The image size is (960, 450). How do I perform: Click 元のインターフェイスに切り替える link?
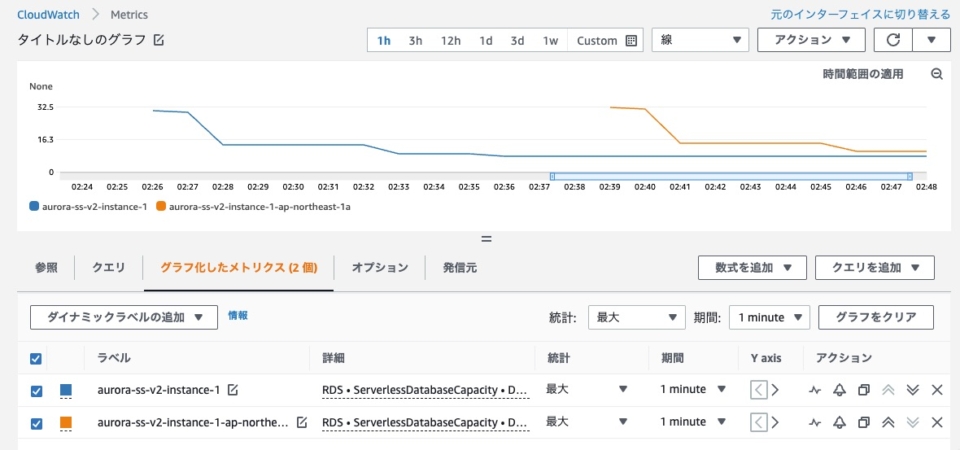click(860, 14)
